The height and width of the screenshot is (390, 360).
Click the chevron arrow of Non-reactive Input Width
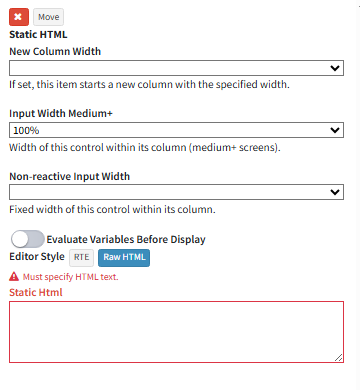(x=335, y=192)
